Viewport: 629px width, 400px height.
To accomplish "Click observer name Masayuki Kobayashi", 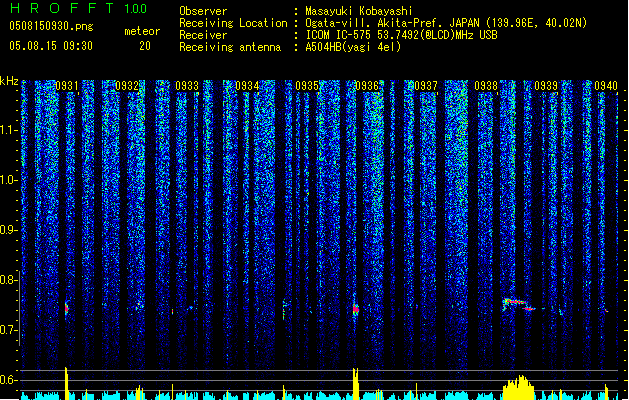I will tap(358, 11).
